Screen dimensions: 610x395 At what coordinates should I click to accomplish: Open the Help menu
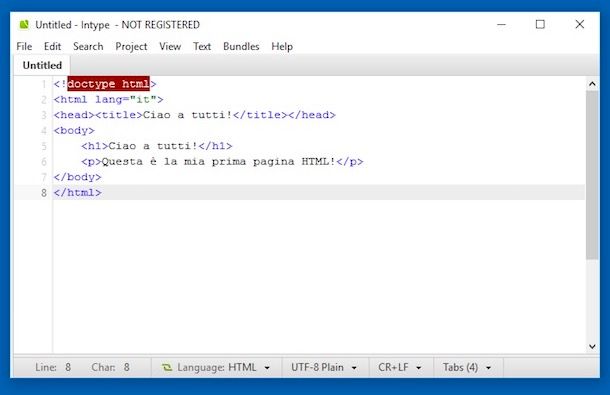(x=282, y=46)
